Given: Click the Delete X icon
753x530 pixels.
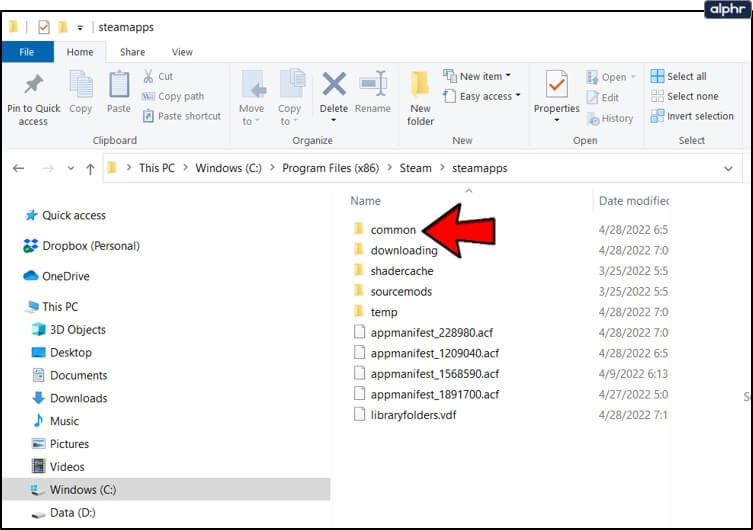Looking at the screenshot, I should pyautogui.click(x=334, y=84).
